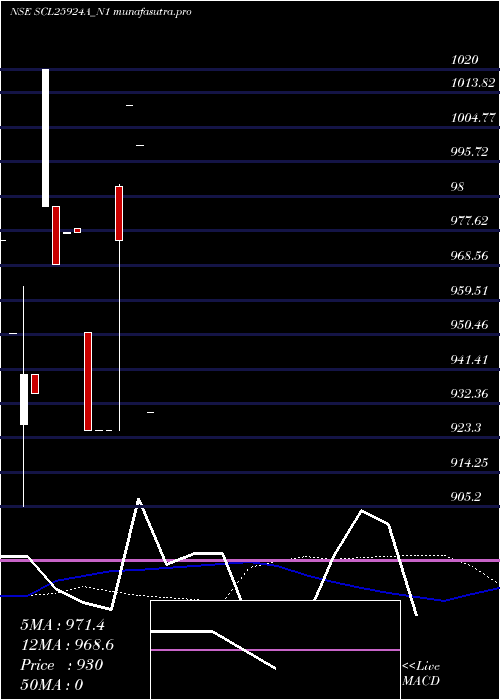Image resolution: width=500 pixels, height=700 pixels.
Task: Select the 932.36 price level label
Action: point(469,394)
